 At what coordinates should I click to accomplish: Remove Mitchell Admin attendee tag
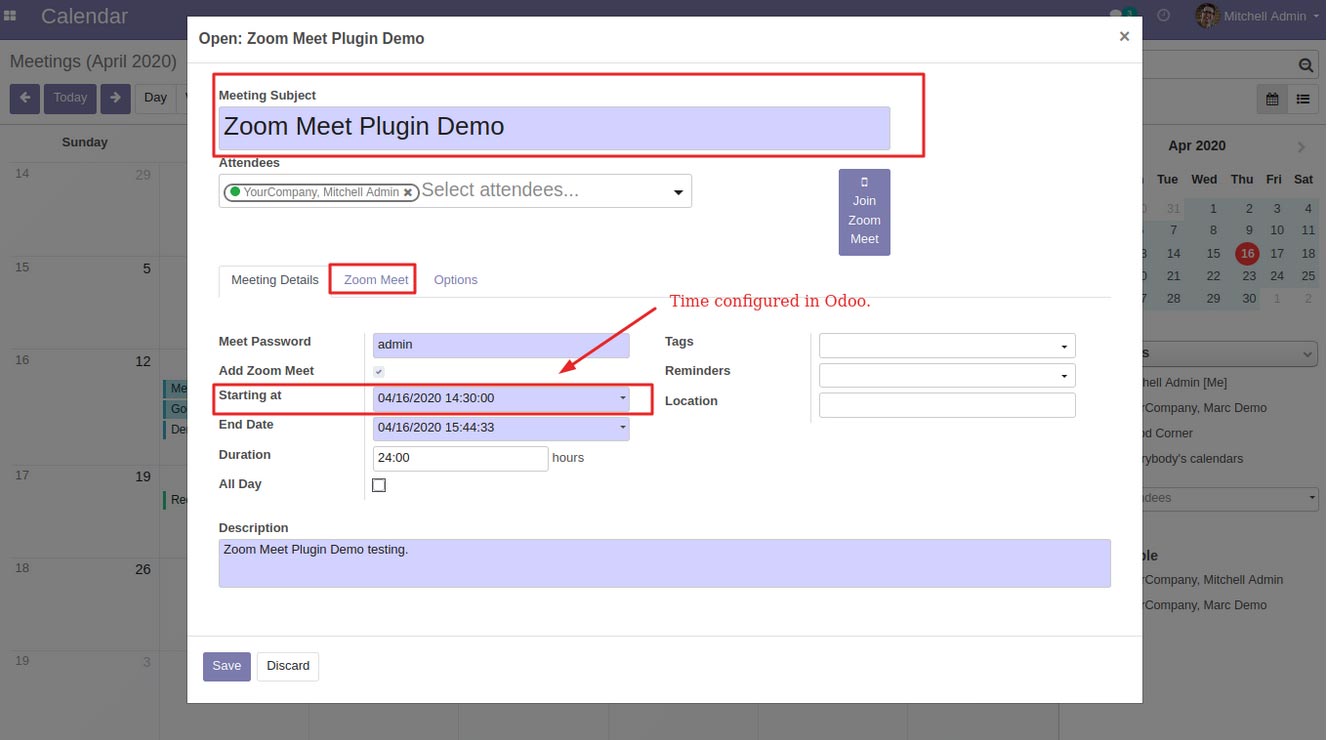coord(408,193)
